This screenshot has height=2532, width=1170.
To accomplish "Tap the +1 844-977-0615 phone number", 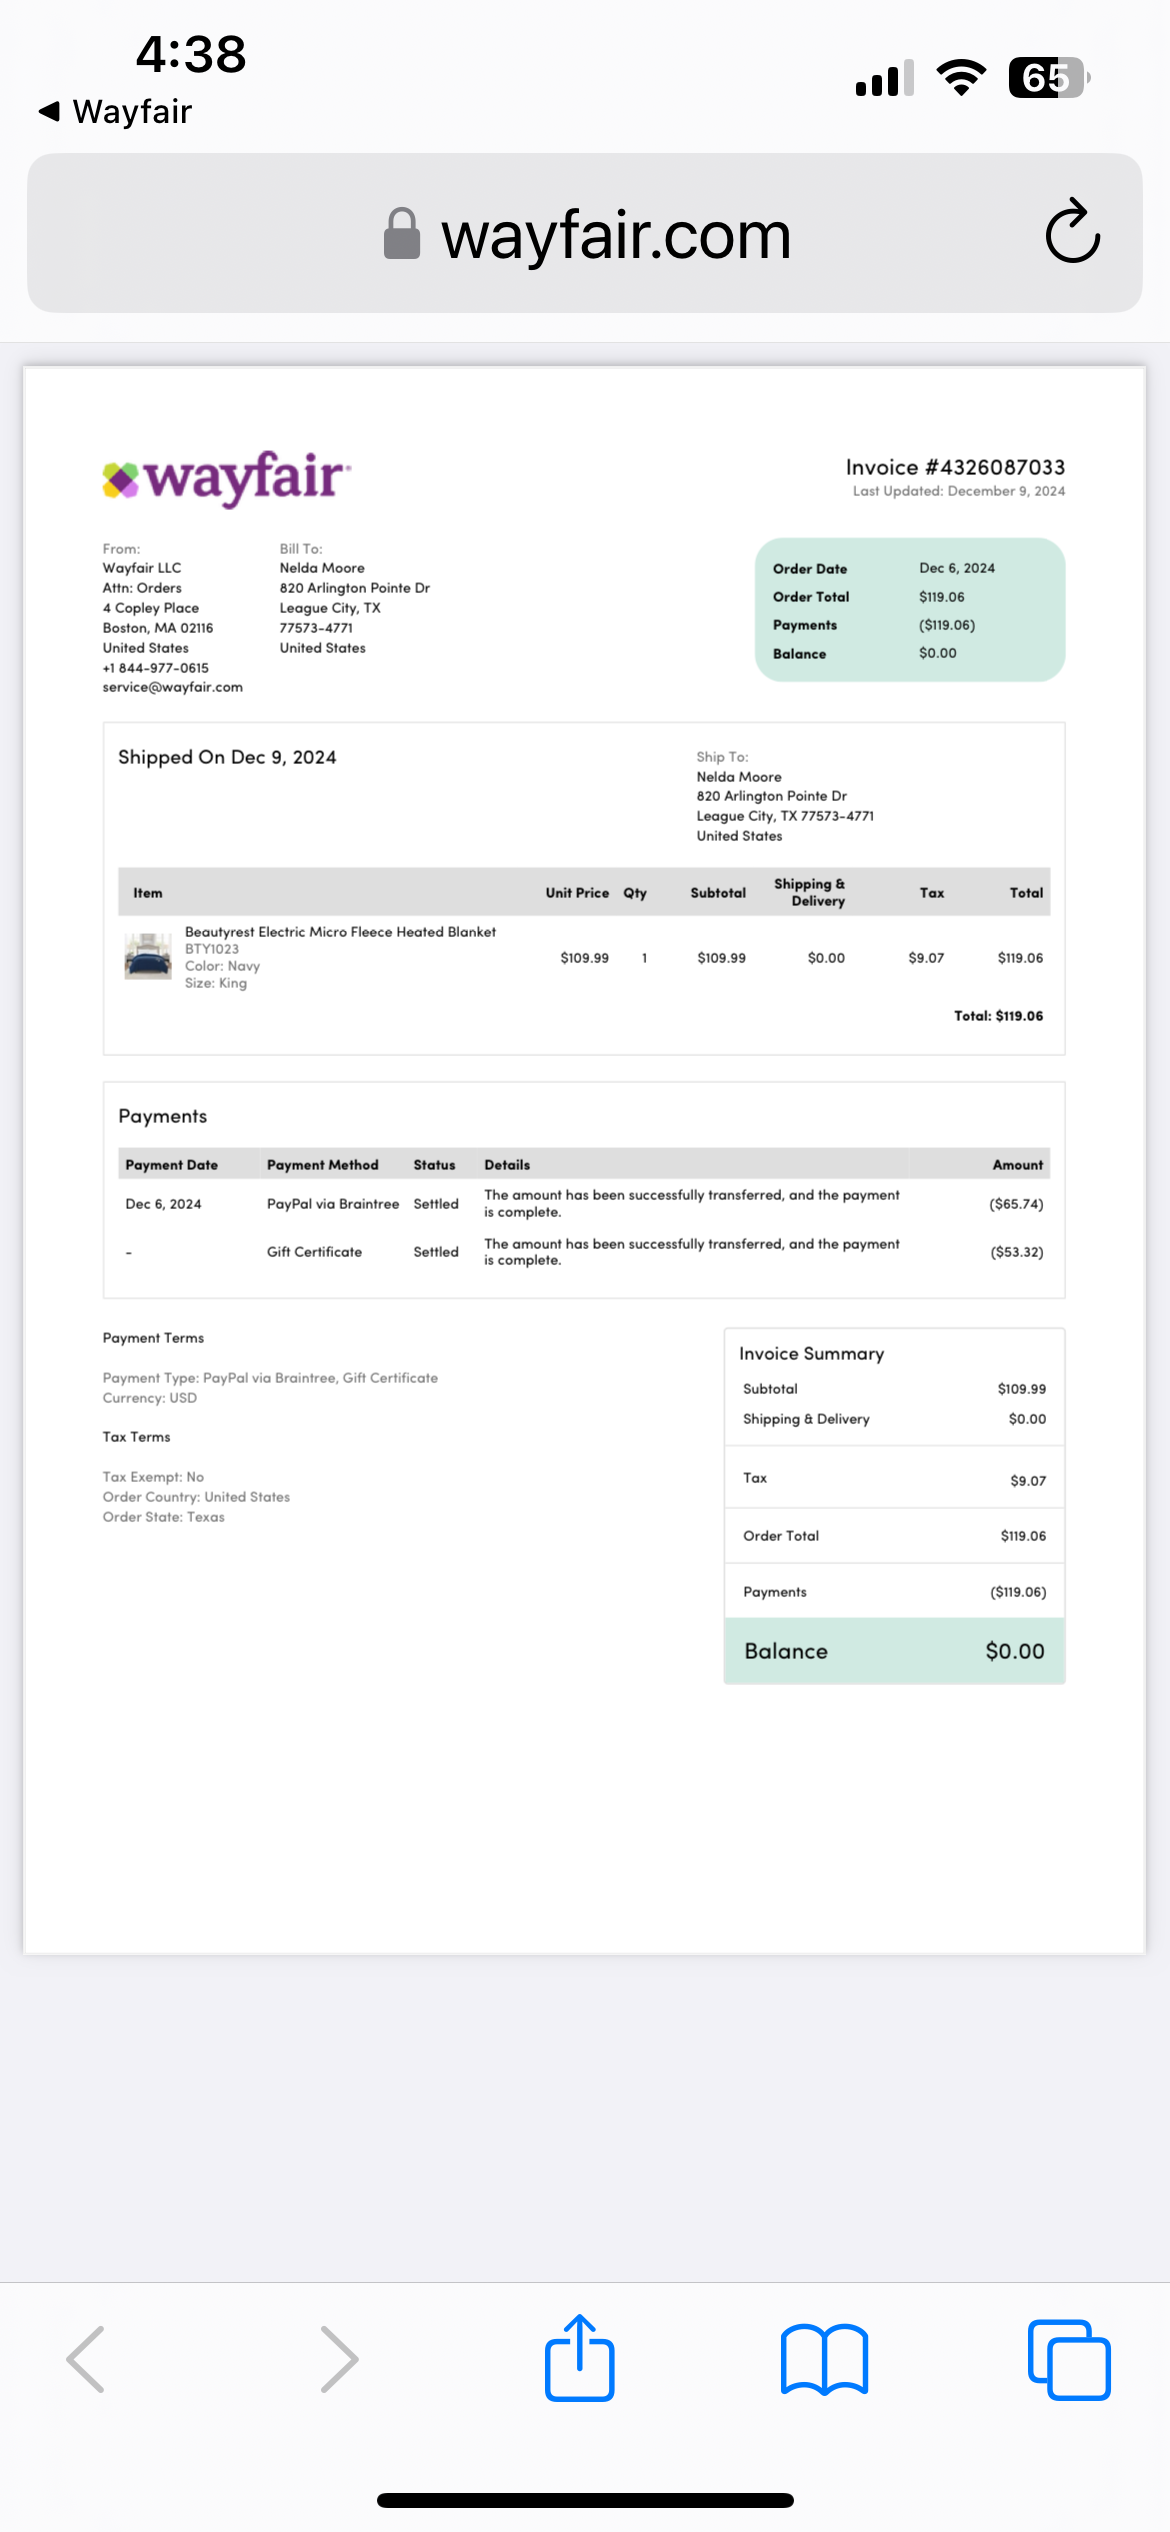I will click(156, 668).
